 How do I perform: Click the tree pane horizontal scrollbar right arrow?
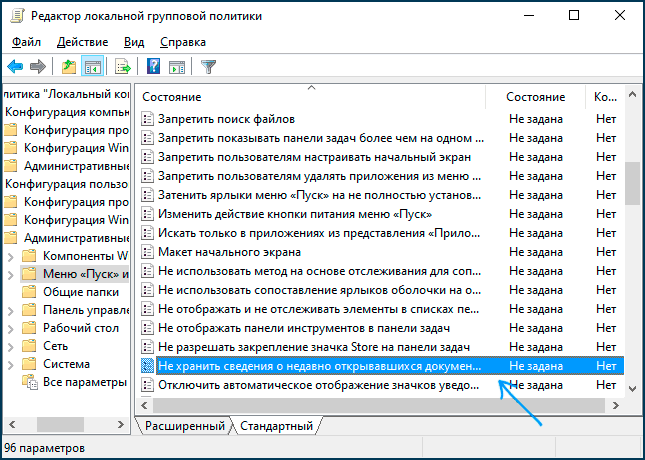(121, 424)
